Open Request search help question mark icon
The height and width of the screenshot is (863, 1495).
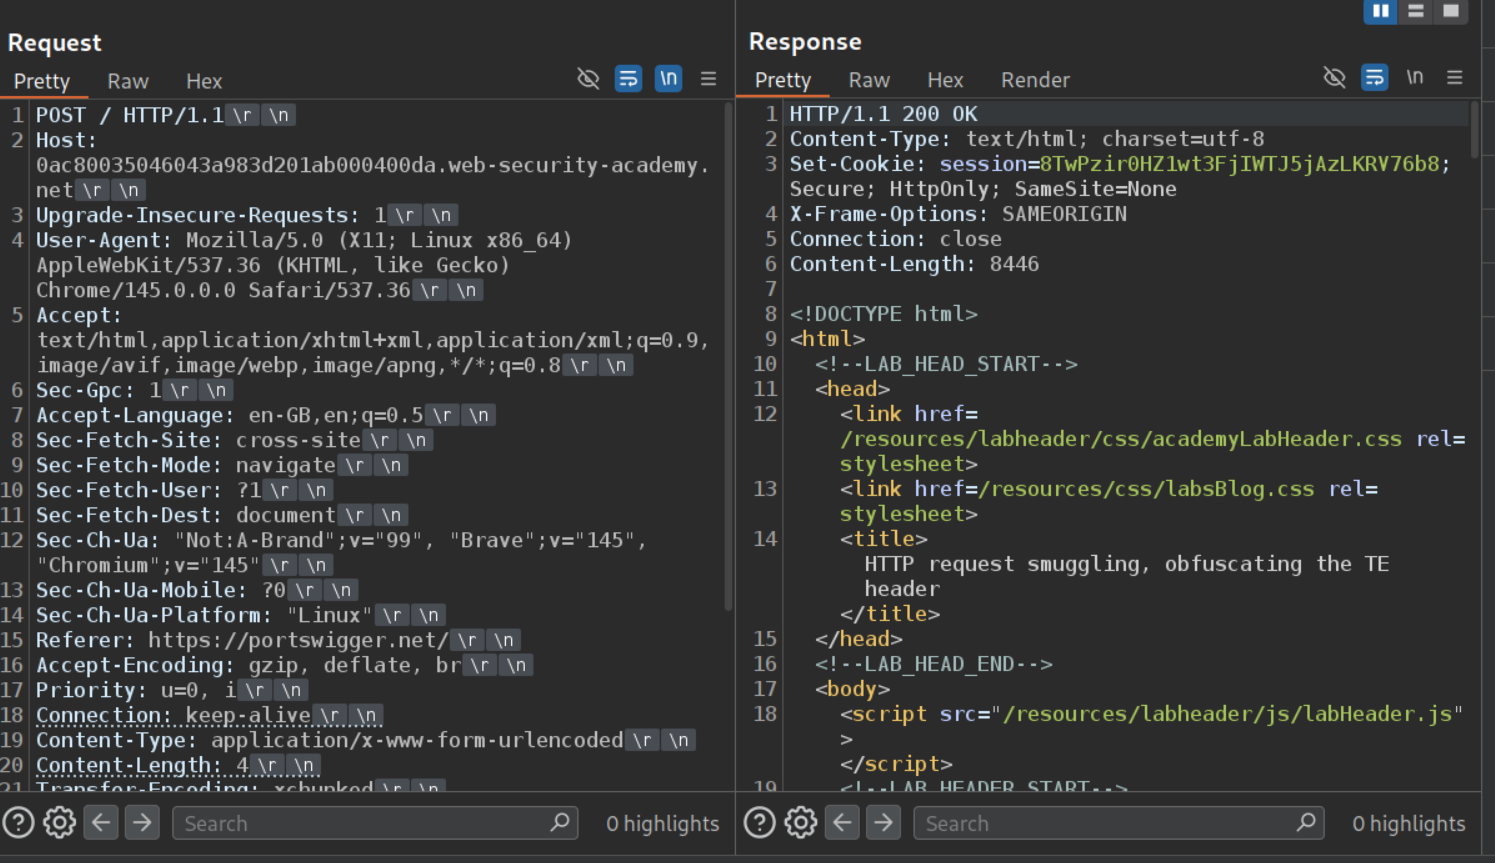pyautogui.click(x=18, y=823)
